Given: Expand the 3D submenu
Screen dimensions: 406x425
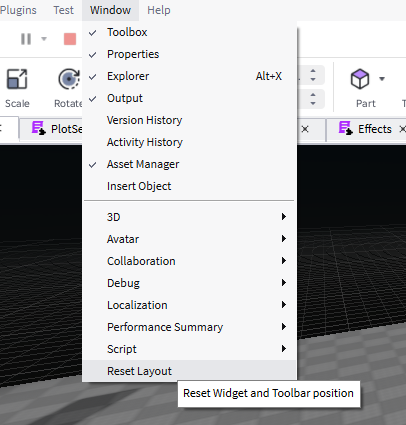Looking at the screenshot, I should pyautogui.click(x=189, y=217).
